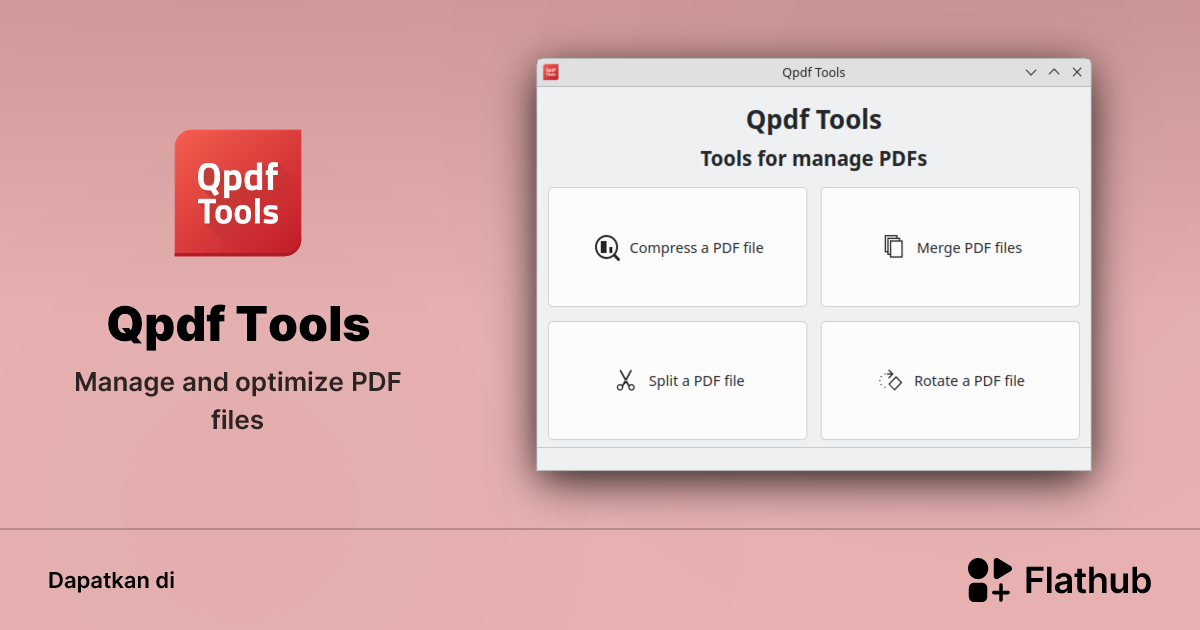
Task: Click the Tools for manage PDFs subtitle
Action: tap(813, 158)
